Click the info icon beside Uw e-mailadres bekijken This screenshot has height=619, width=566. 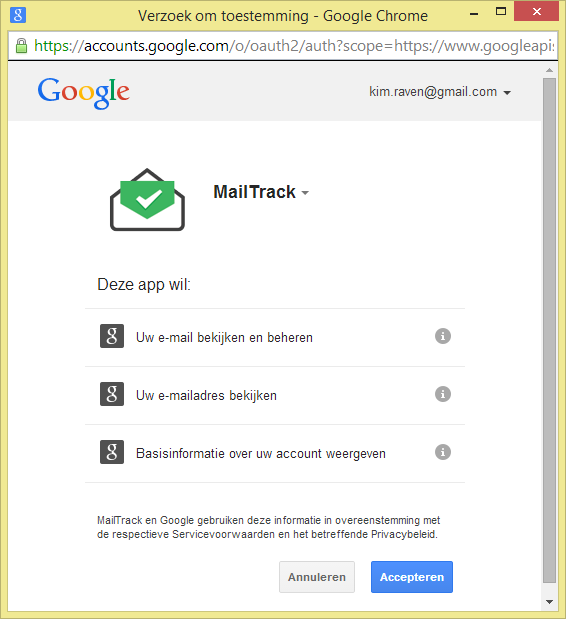tap(442, 394)
